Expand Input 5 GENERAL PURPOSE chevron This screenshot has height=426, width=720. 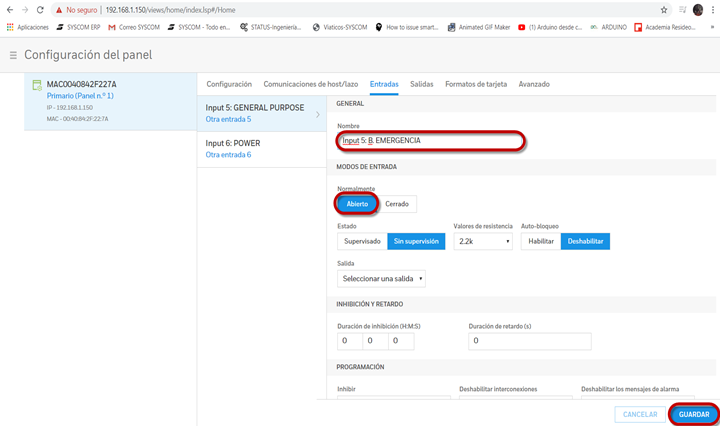pos(318,114)
